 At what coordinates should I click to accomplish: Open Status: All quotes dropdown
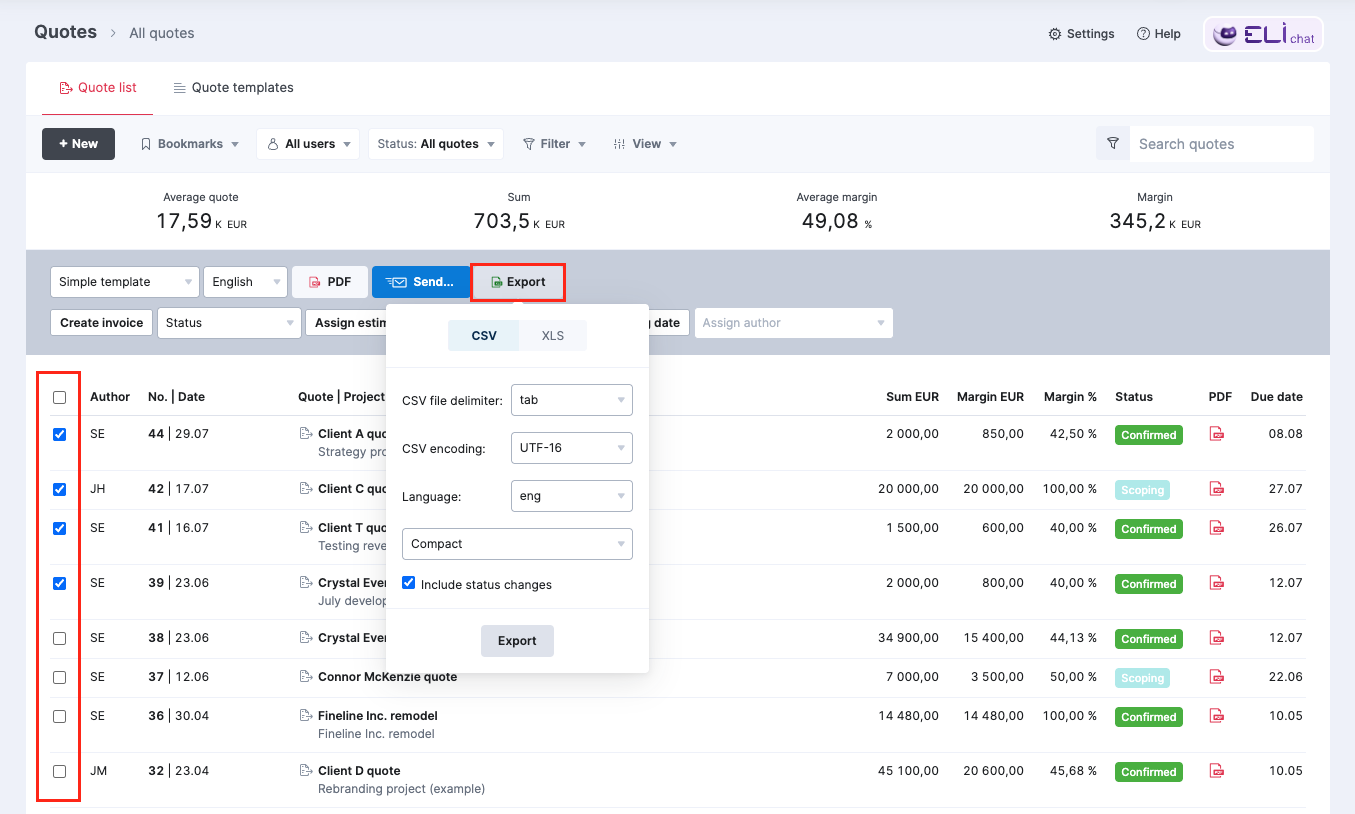coord(436,144)
